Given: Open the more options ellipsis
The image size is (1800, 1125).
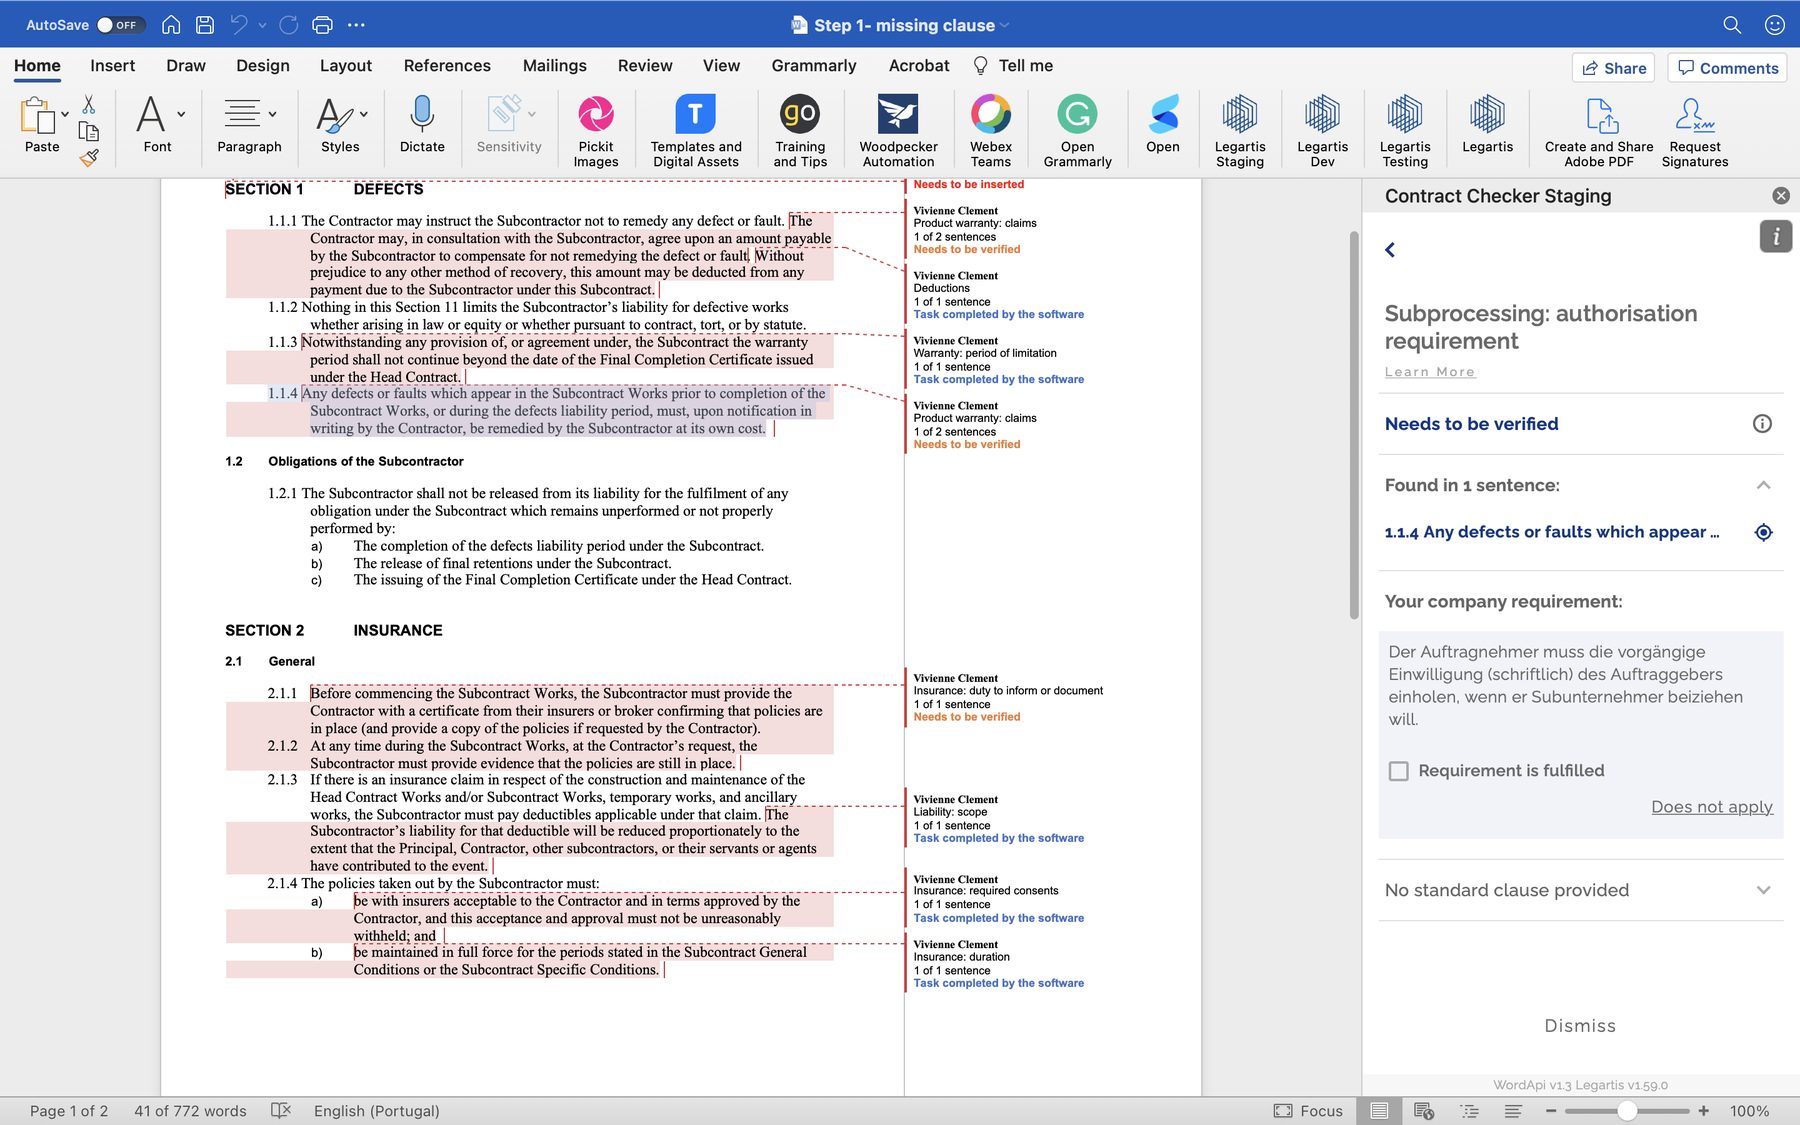Looking at the screenshot, I should click(x=356, y=25).
